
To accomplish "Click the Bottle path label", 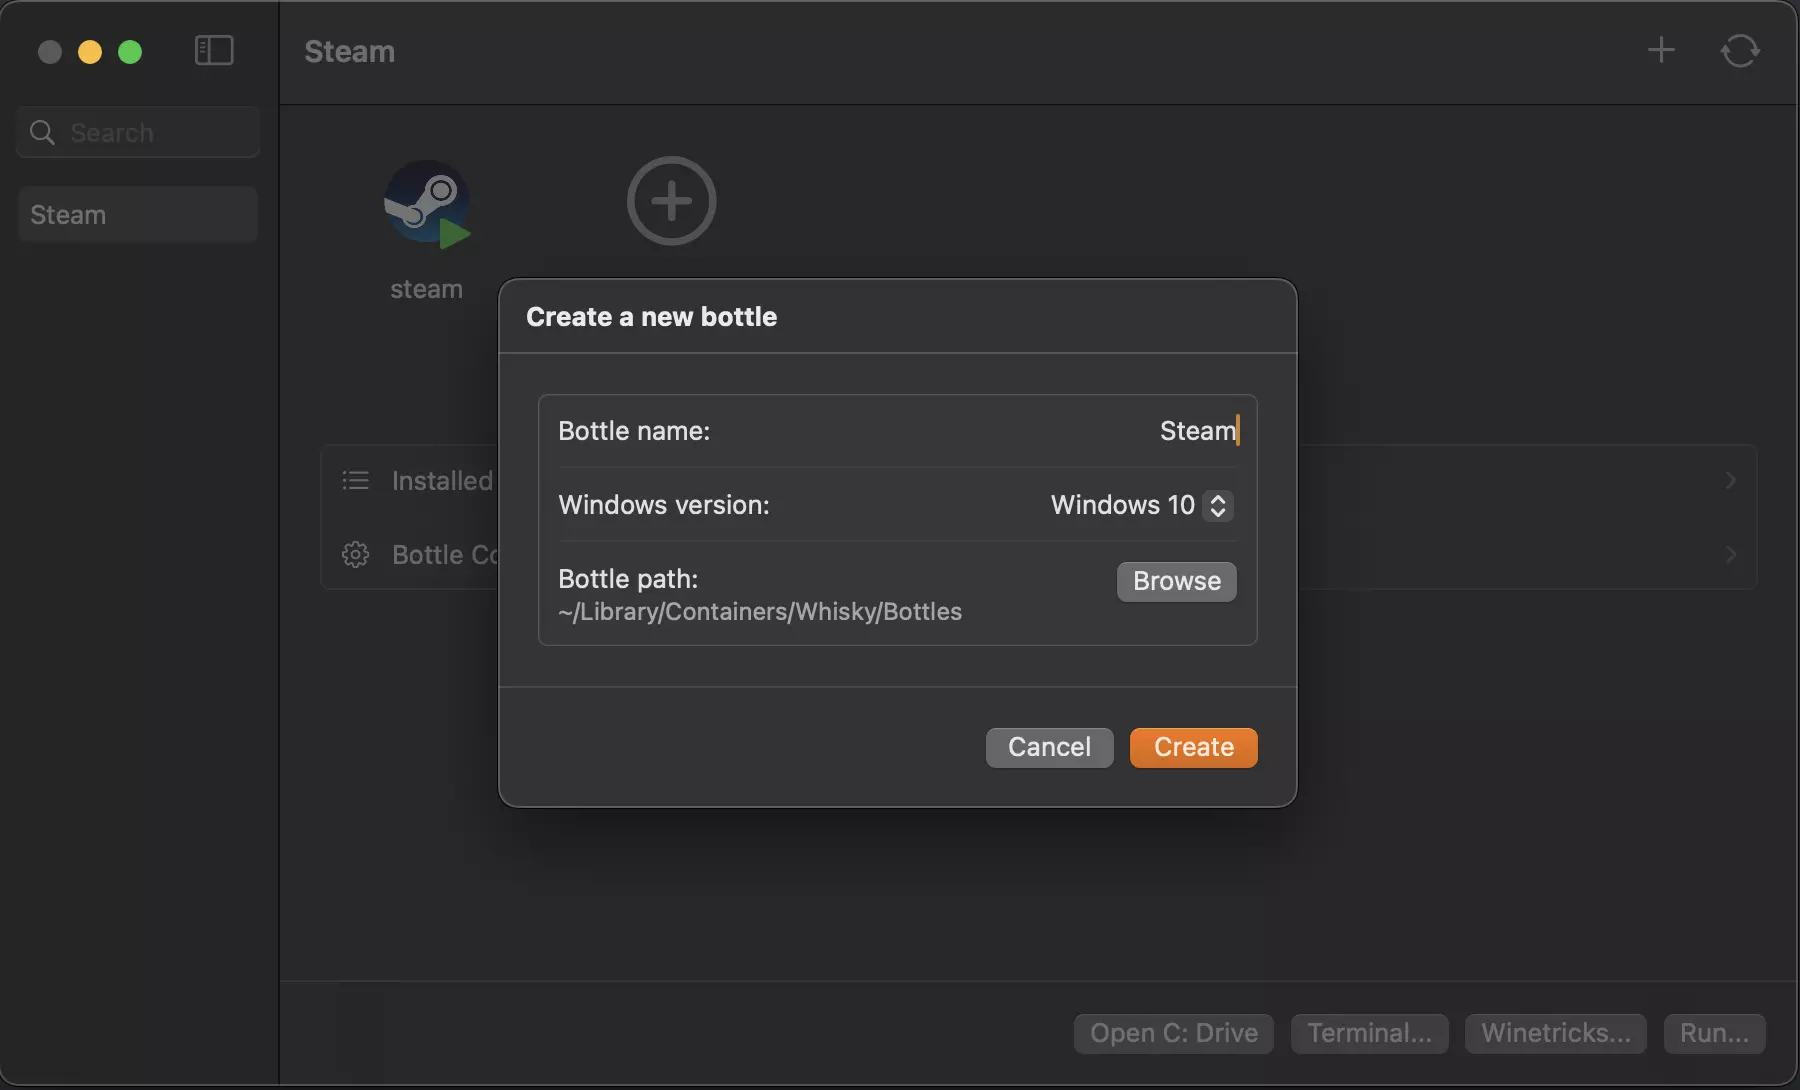I will [628, 579].
